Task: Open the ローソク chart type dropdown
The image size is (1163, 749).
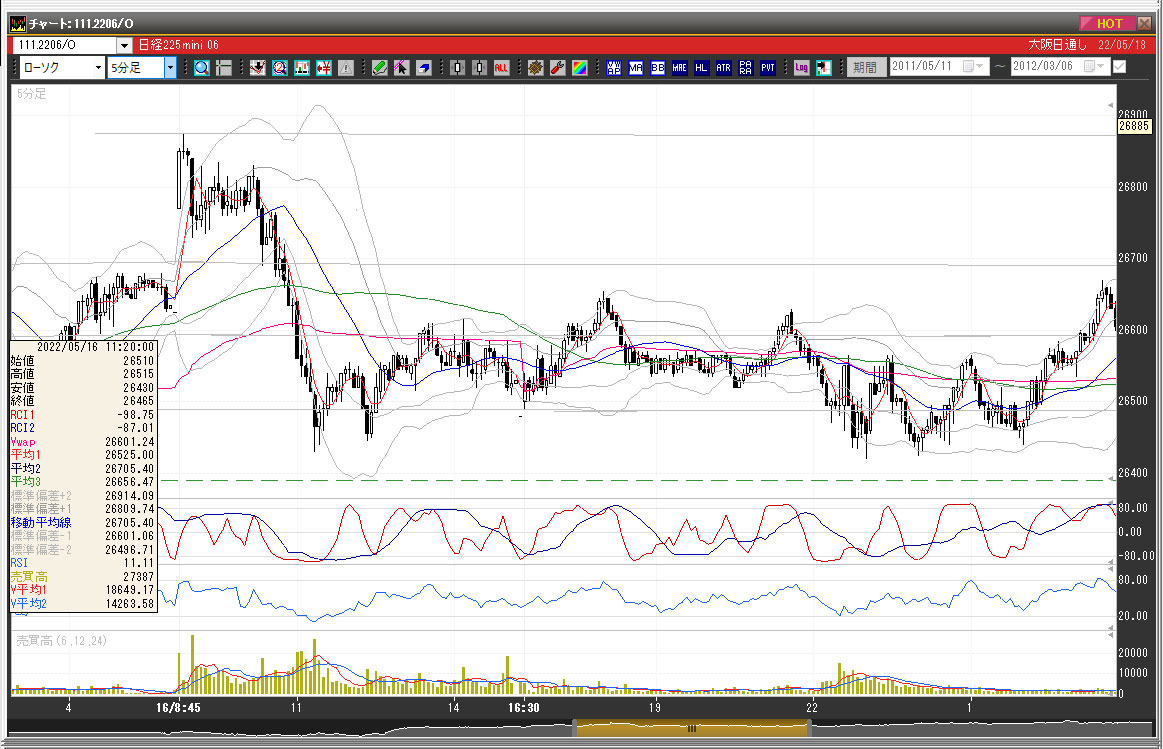Action: click(98, 67)
